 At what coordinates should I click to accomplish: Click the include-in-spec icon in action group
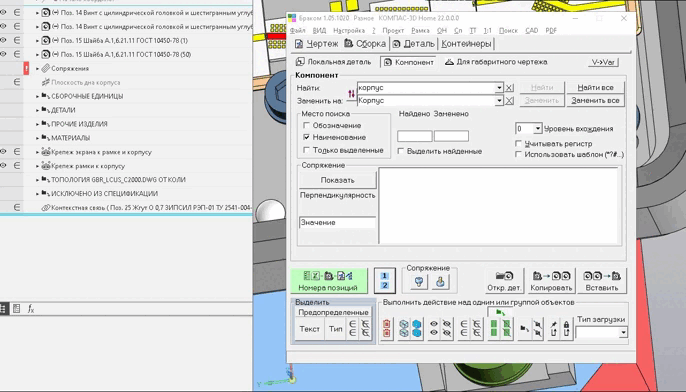[x=464, y=329]
